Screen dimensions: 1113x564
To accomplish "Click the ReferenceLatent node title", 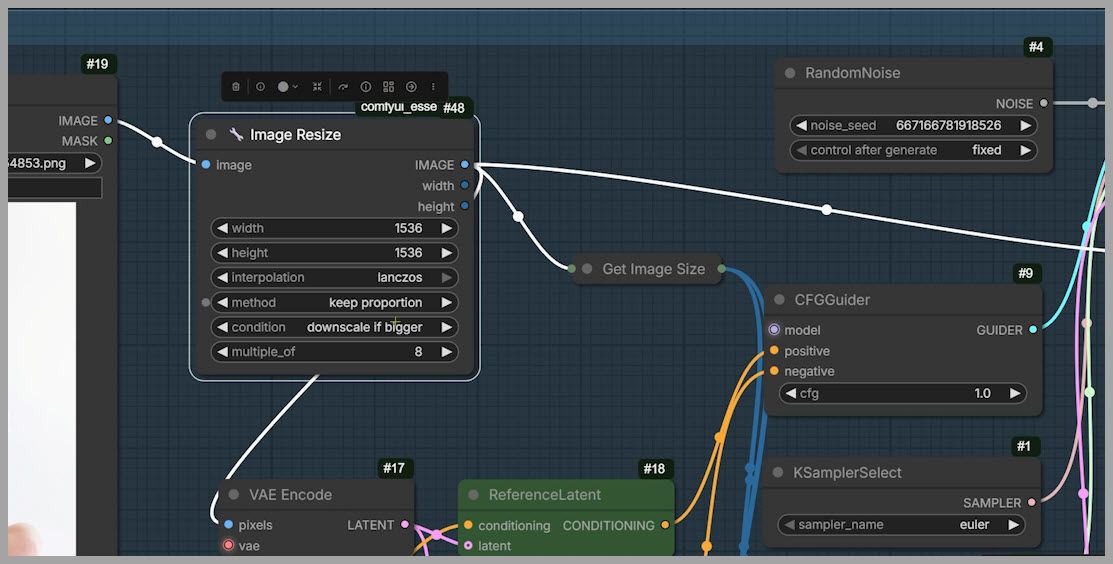I will [544, 495].
